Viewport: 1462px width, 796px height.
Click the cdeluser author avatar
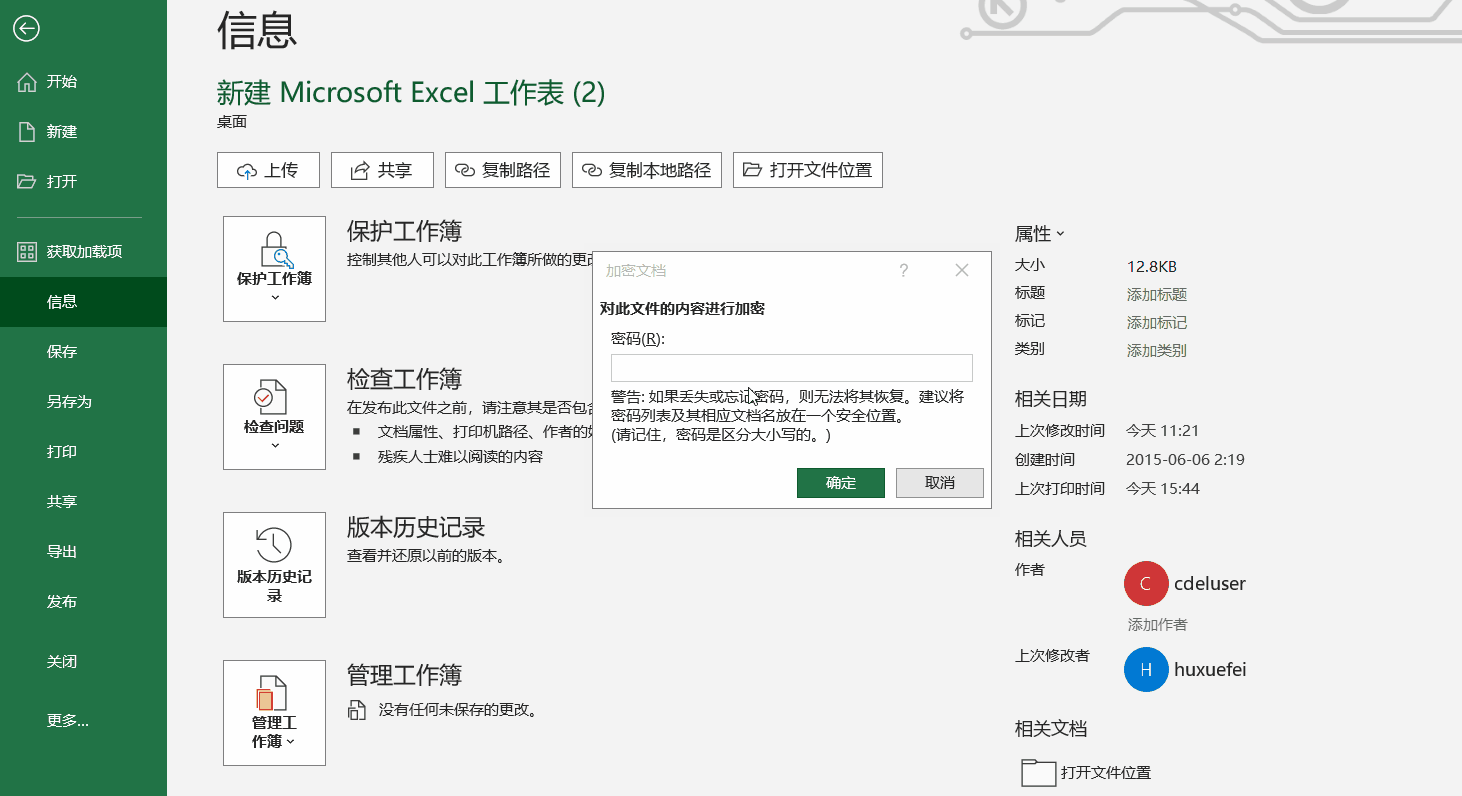[x=1146, y=583]
